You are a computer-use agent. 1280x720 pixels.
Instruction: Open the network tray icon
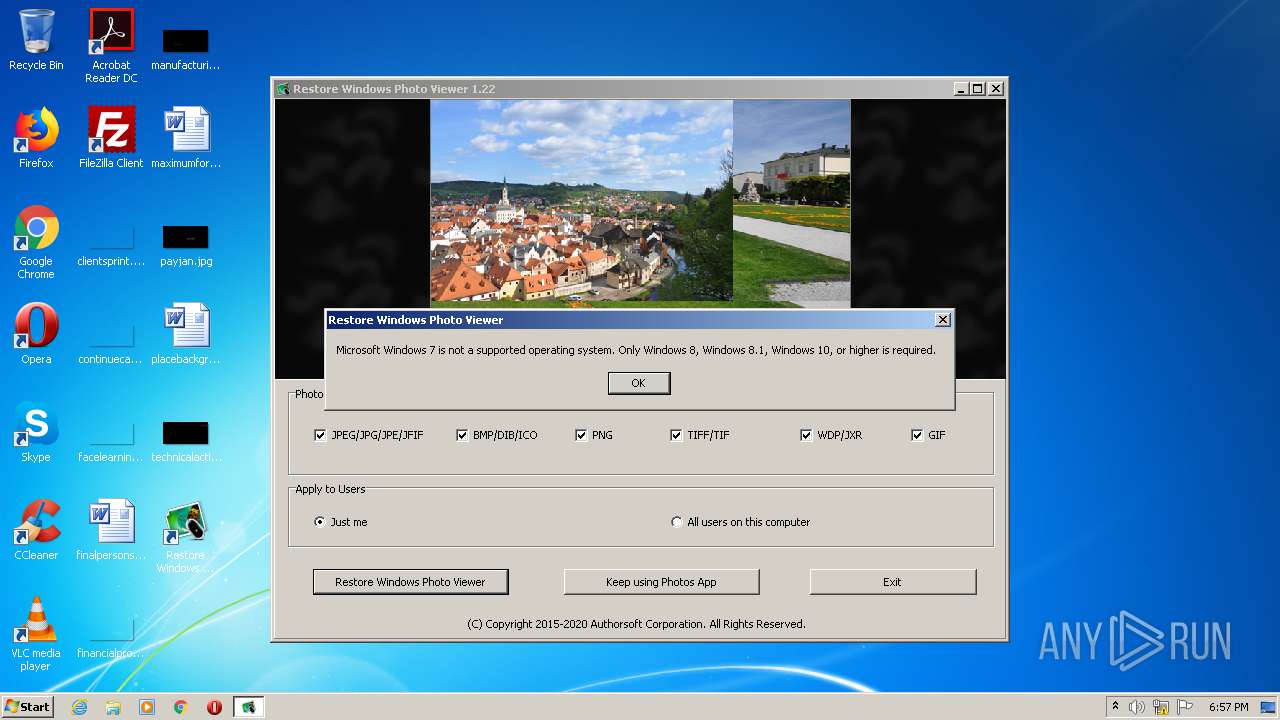pos(1161,707)
